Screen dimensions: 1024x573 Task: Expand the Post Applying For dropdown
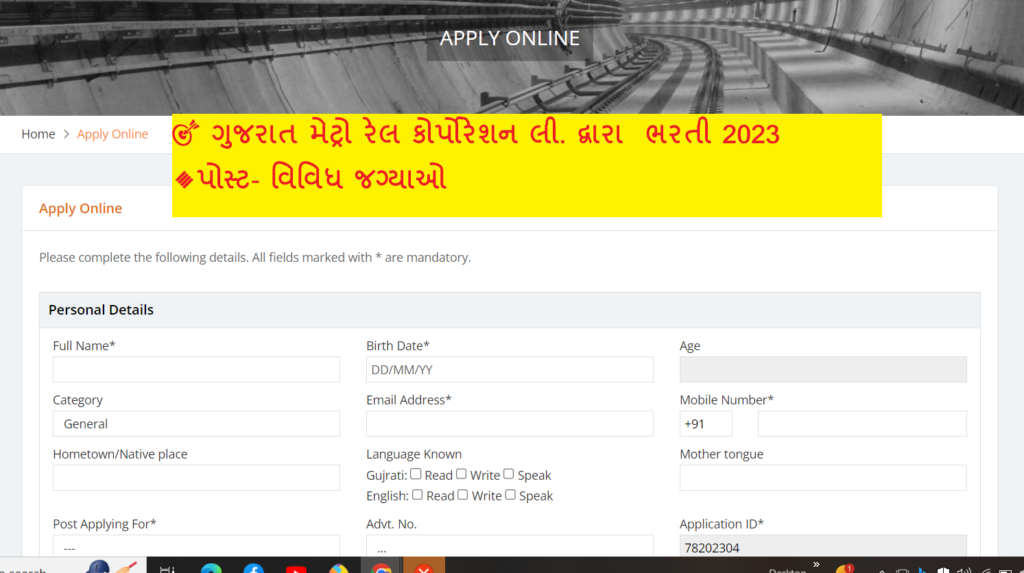[196, 546]
